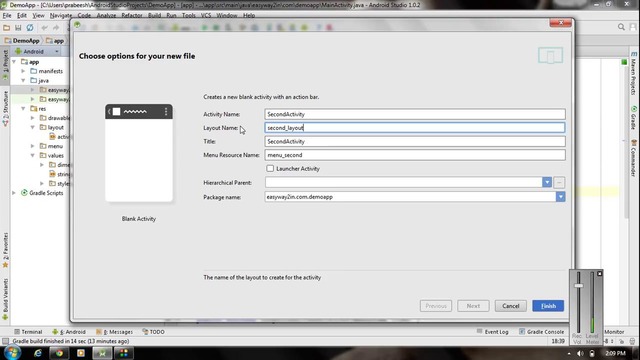Collapse the layout folder
This screenshot has width=640, height=360.
[x=33, y=127]
